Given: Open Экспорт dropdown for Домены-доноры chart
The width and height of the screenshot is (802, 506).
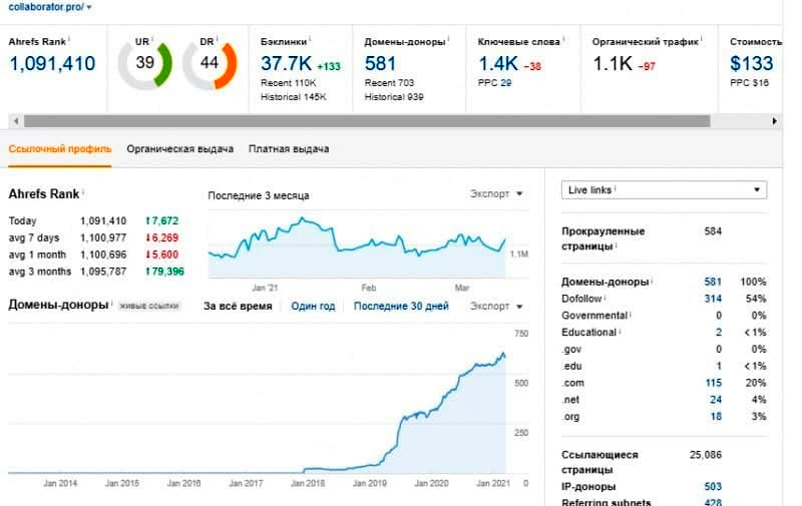Looking at the screenshot, I should pos(496,306).
